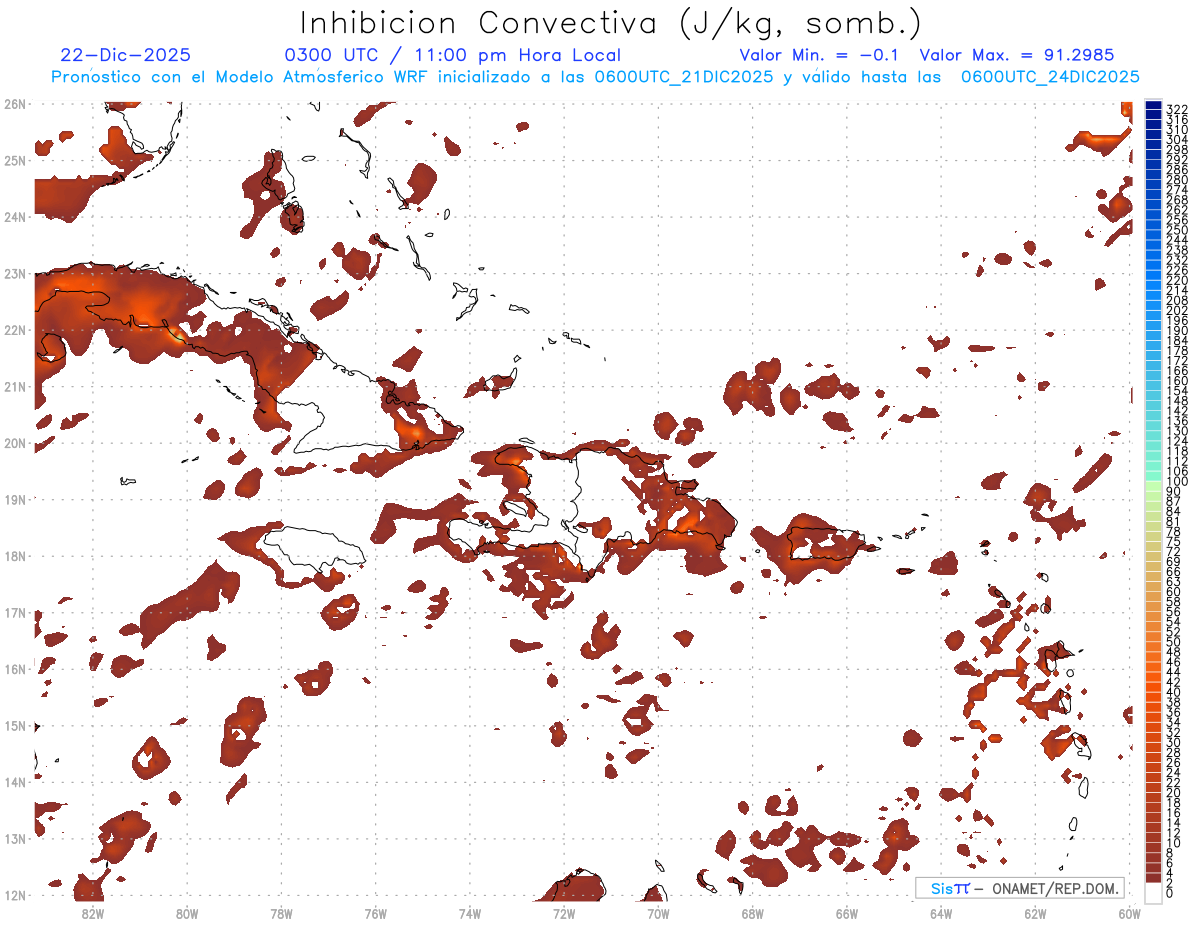Click the '26N' latitude axis label
Image resolution: width=1200 pixels, height=927 pixels.
click(x=14, y=104)
